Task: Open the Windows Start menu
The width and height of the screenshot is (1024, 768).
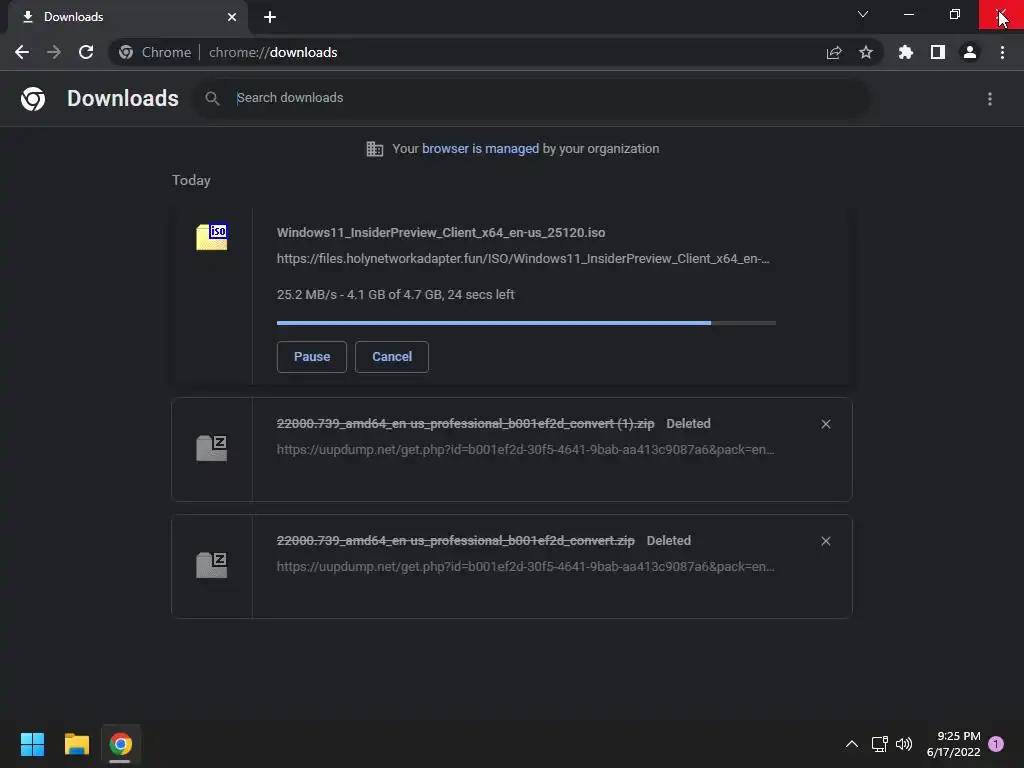Action: point(32,744)
